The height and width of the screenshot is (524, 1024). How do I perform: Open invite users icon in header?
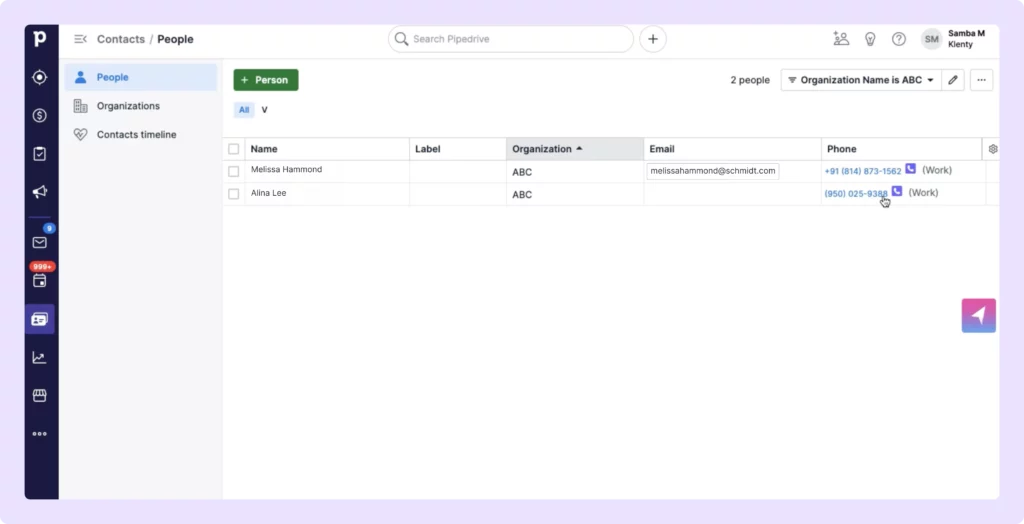(841, 39)
